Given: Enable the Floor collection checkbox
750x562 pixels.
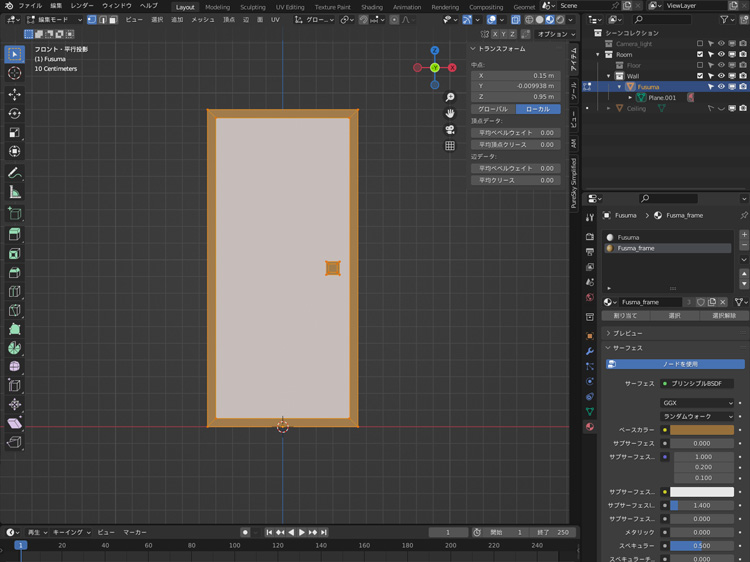Looking at the screenshot, I should (x=700, y=66).
